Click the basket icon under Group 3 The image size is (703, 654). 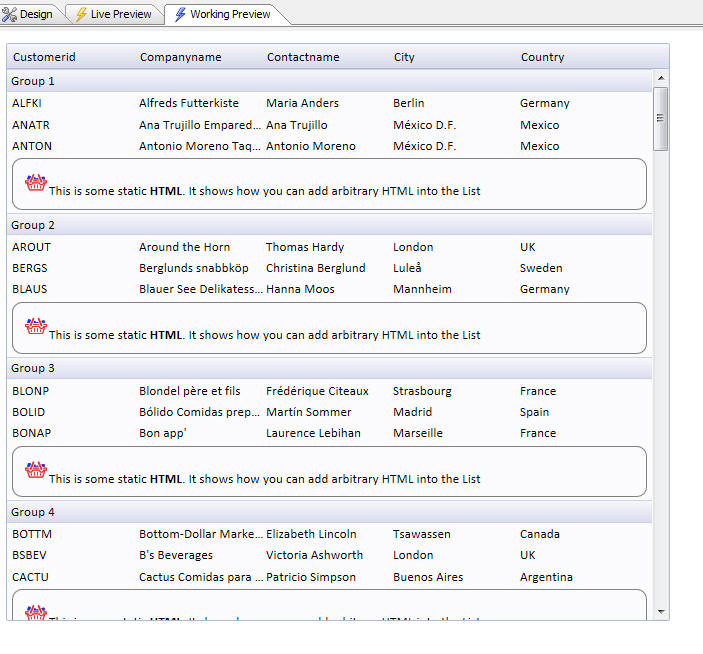coord(36,470)
